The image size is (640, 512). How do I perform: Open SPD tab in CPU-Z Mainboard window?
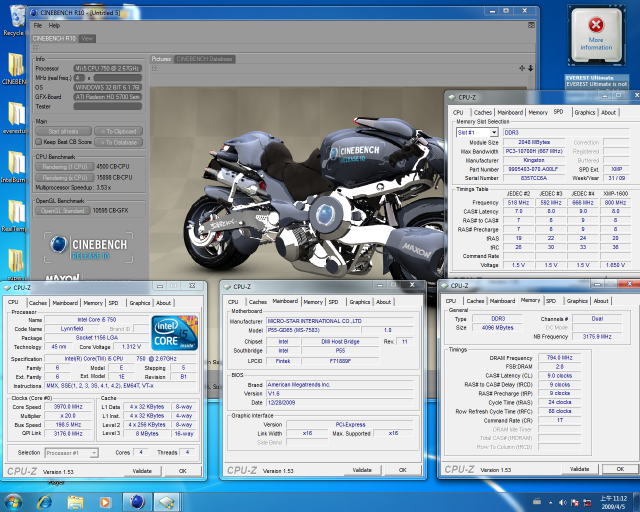click(333, 302)
